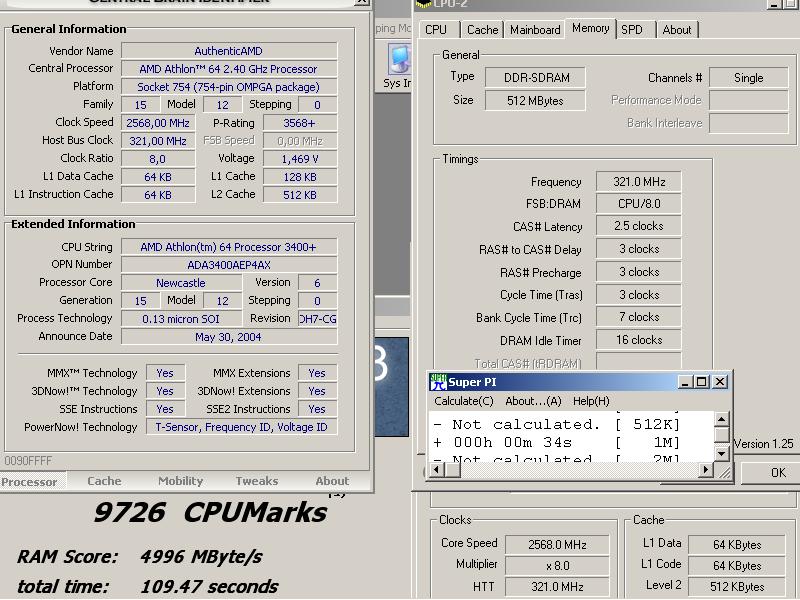
Task: Open the Tweaks tab in Central Brain Identifier
Action: 257,481
